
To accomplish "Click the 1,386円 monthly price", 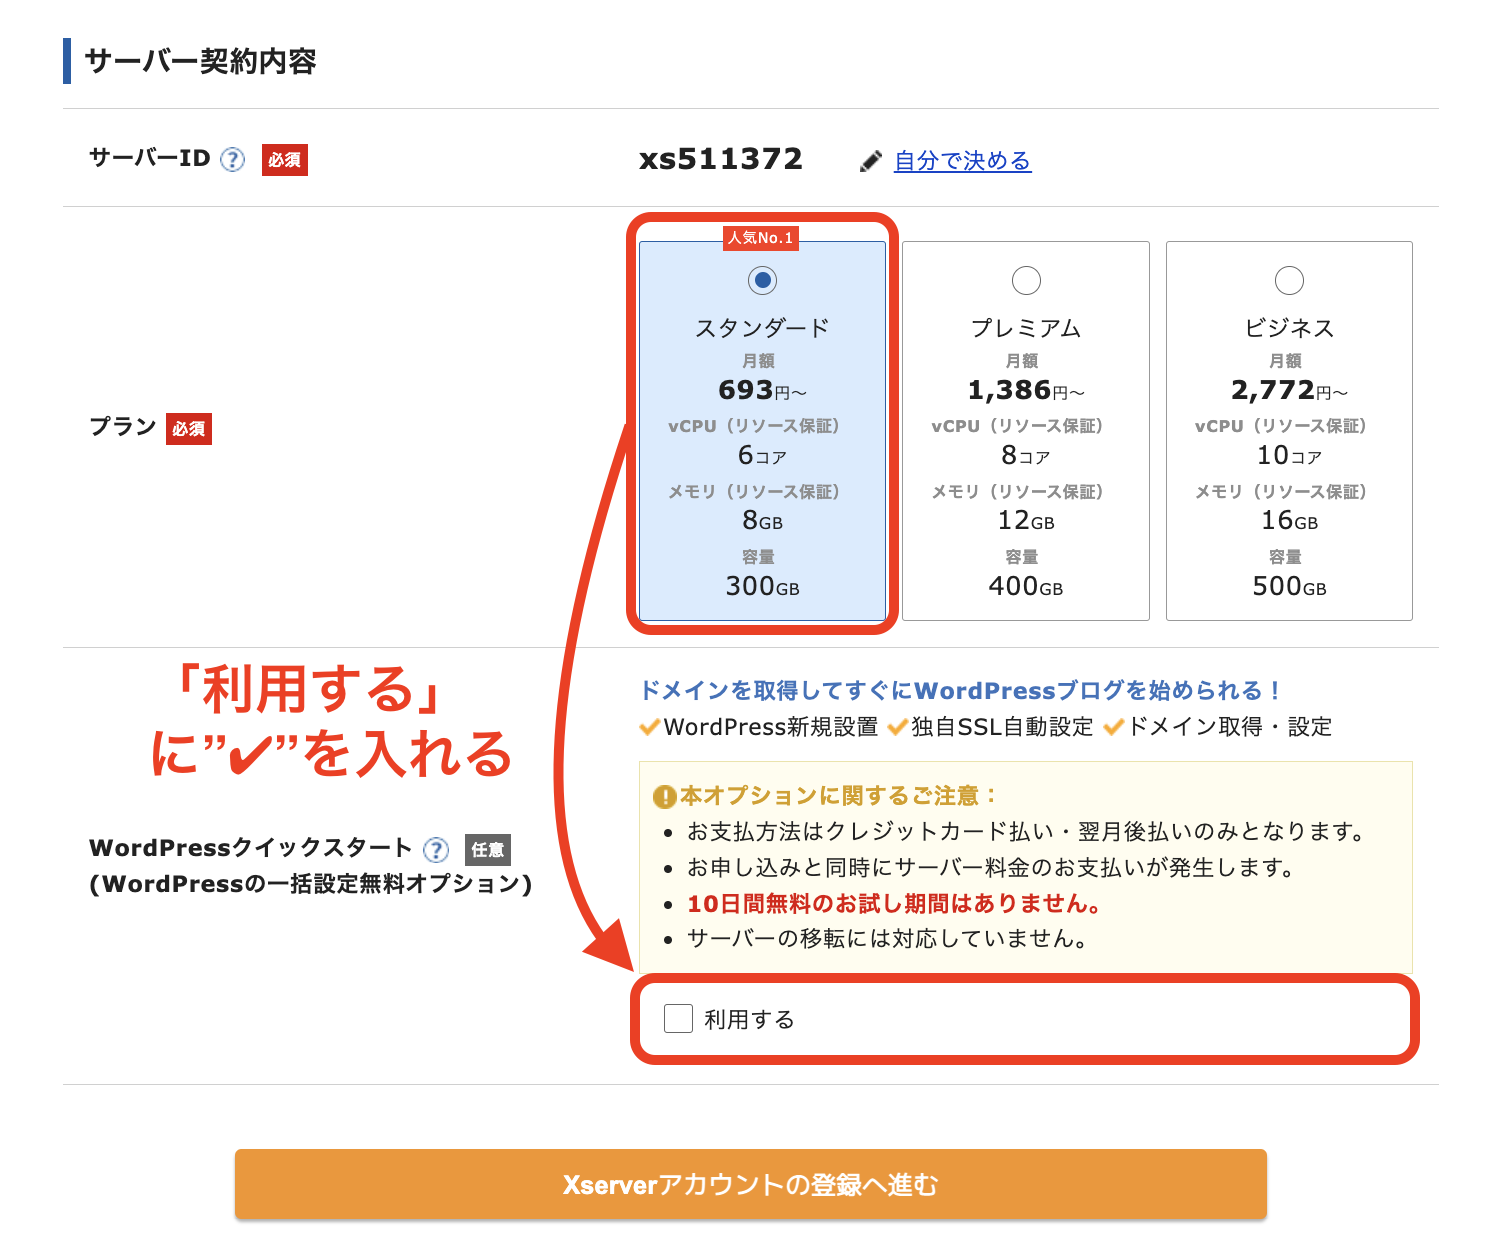I will (1026, 390).
